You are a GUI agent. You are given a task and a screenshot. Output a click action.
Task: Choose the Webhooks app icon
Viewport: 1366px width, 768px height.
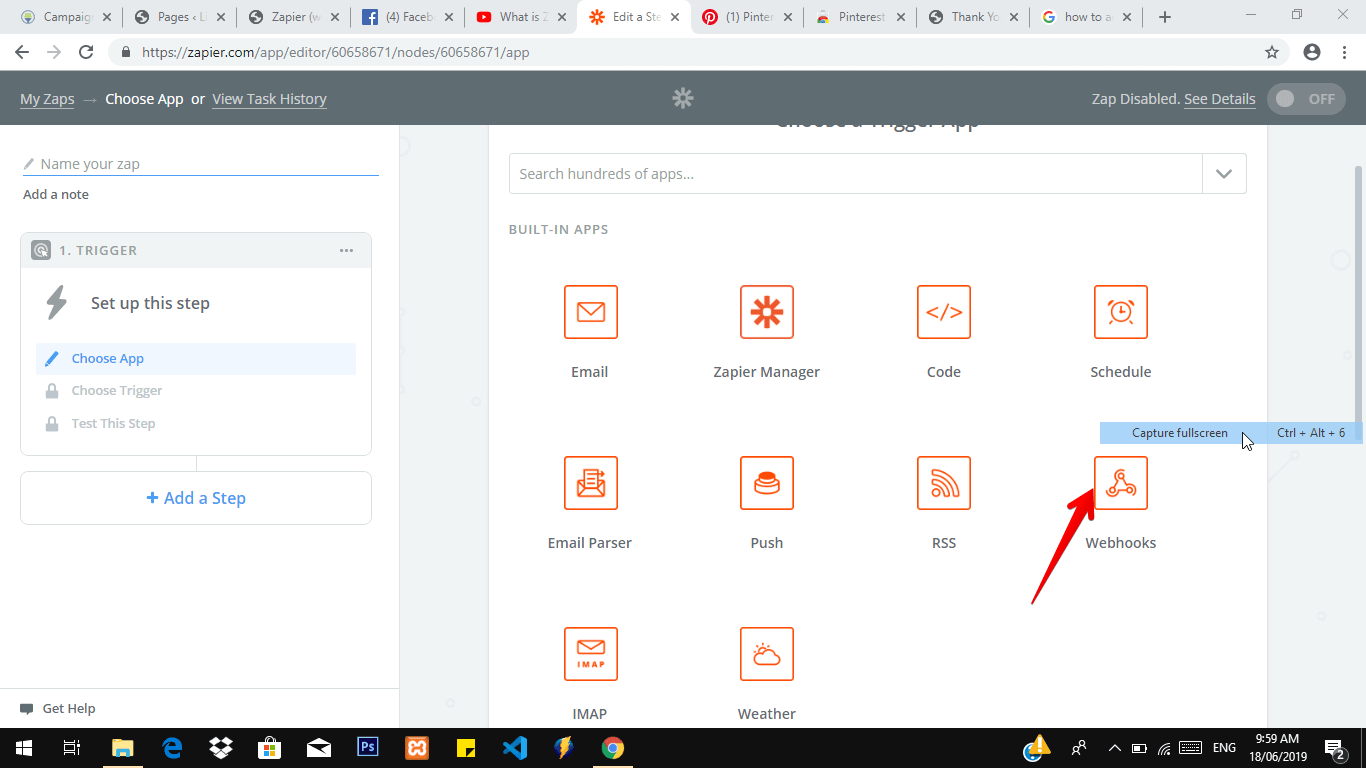[x=1121, y=483]
